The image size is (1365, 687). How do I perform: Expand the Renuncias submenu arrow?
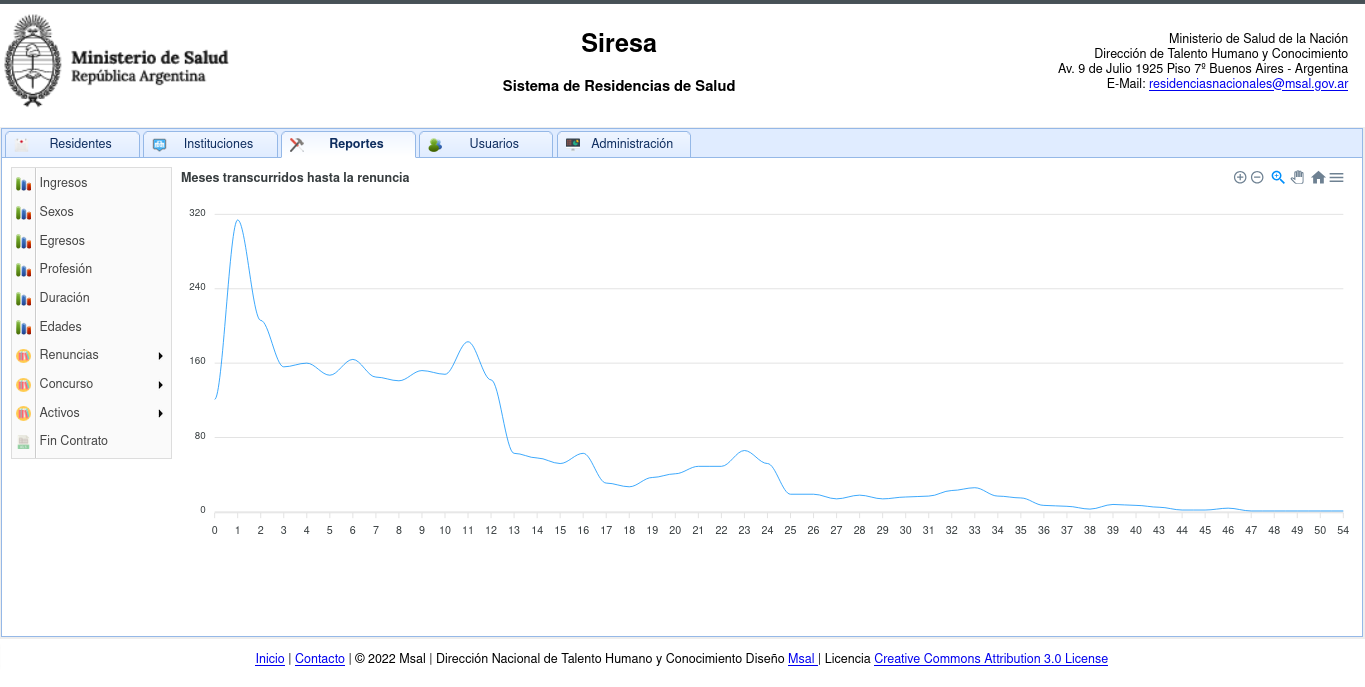click(x=160, y=356)
